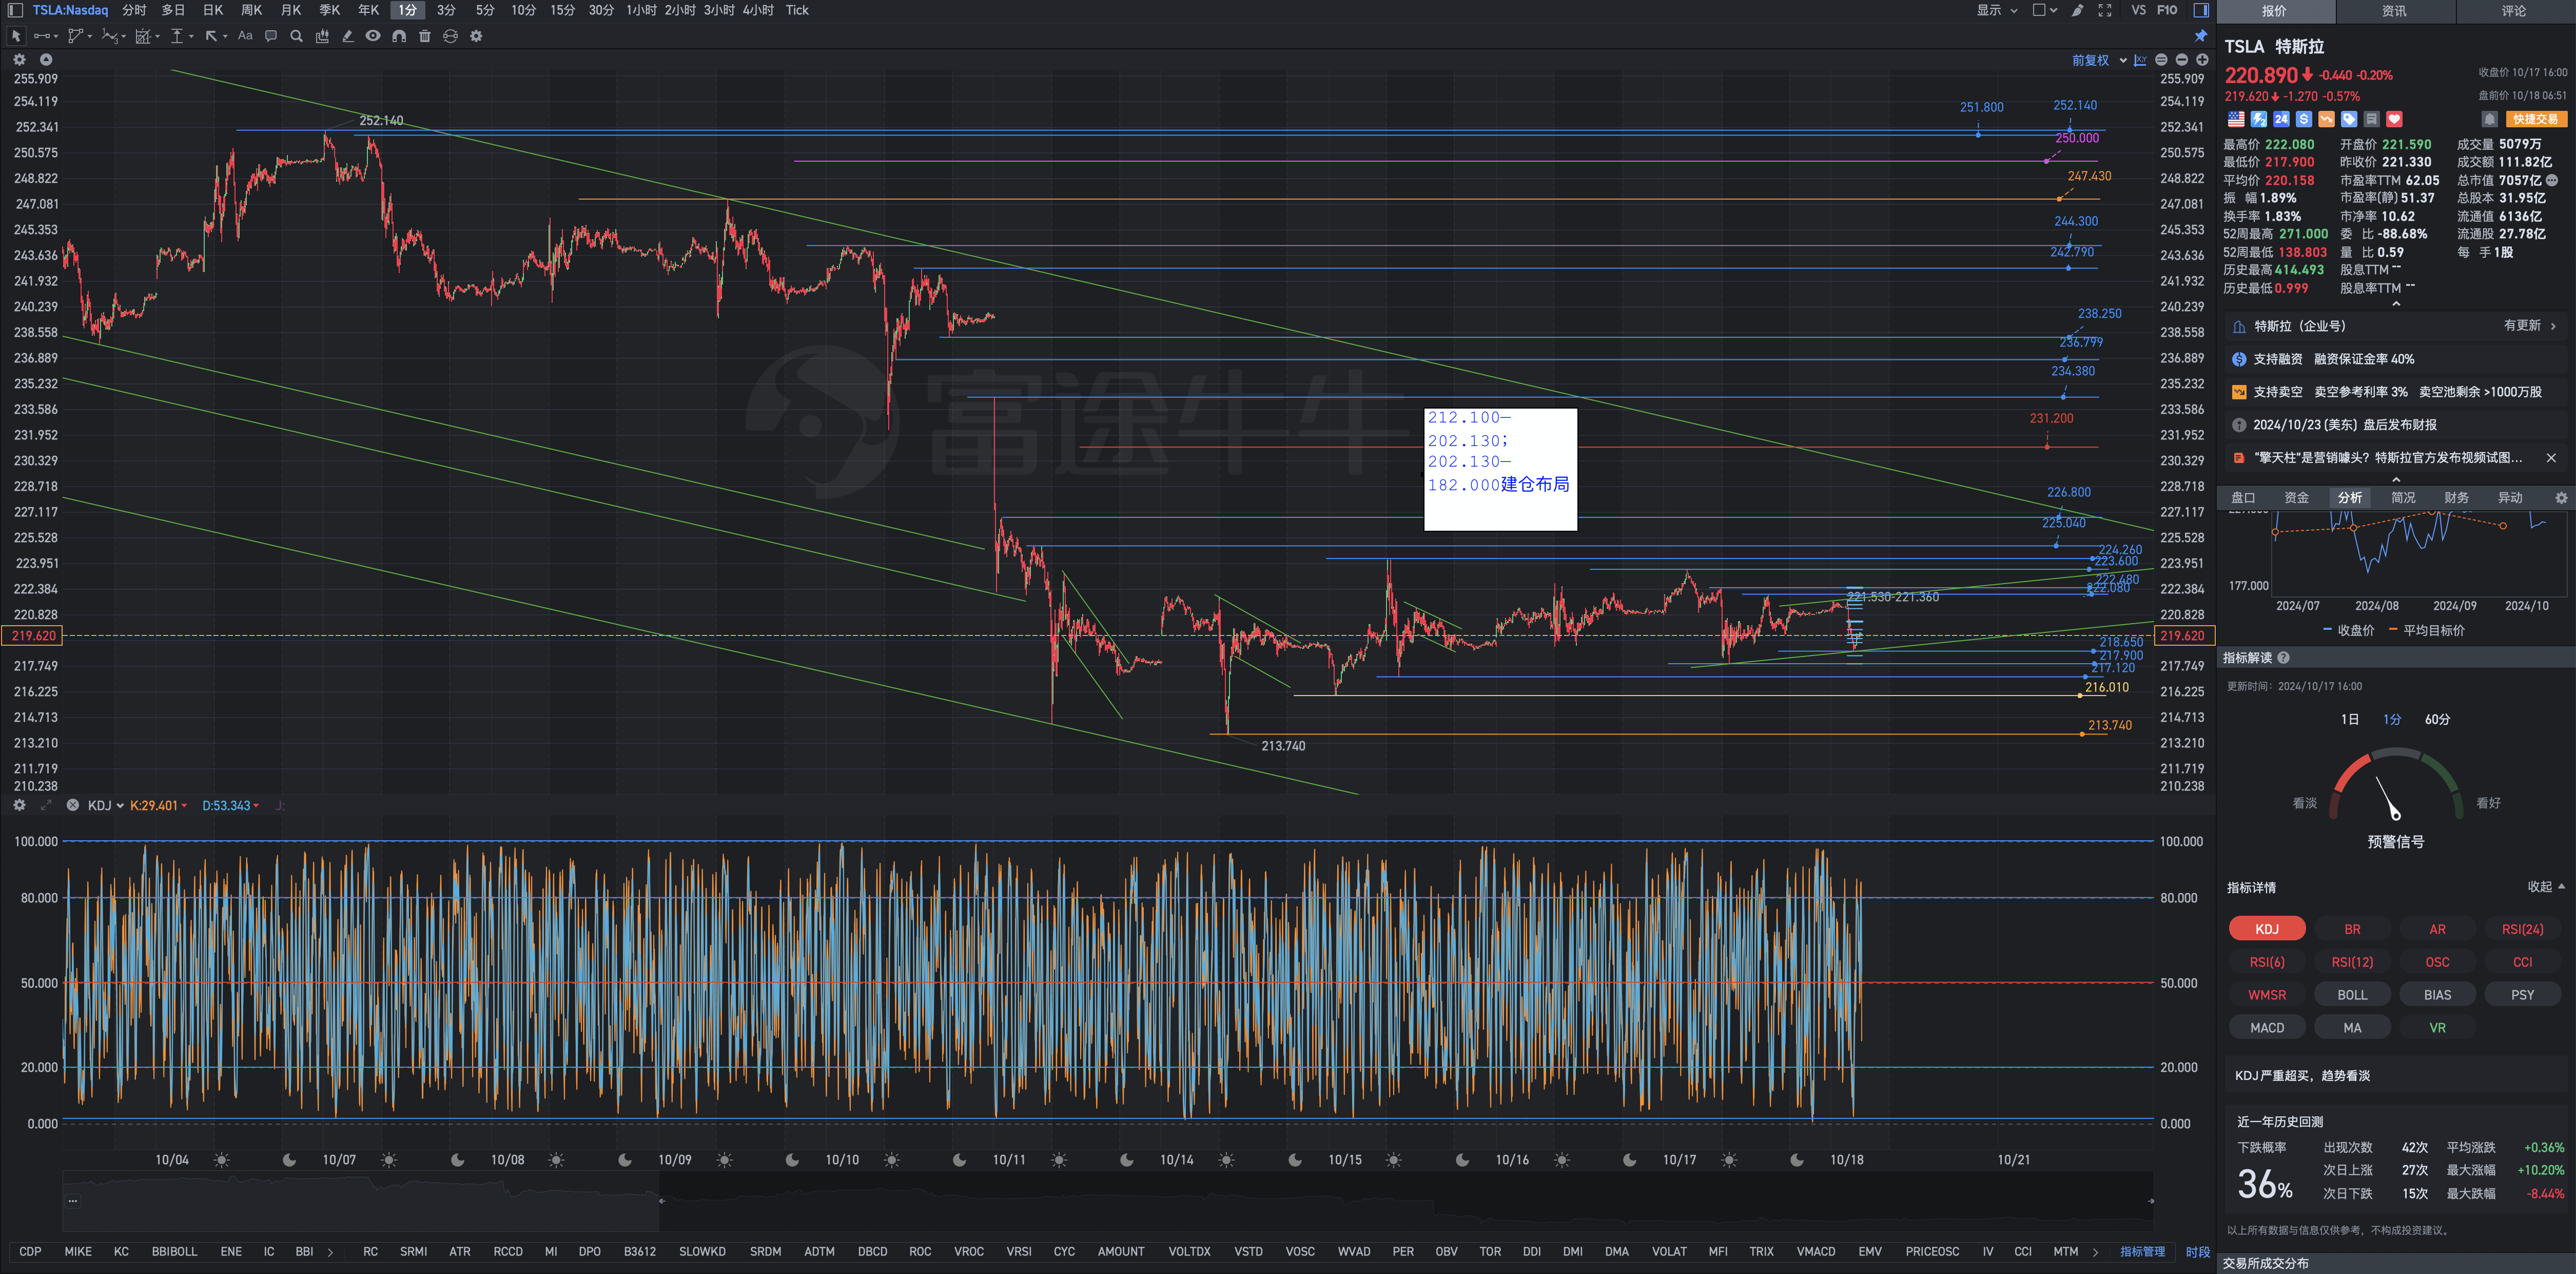Switch to the 评论 tab

(x=2514, y=11)
